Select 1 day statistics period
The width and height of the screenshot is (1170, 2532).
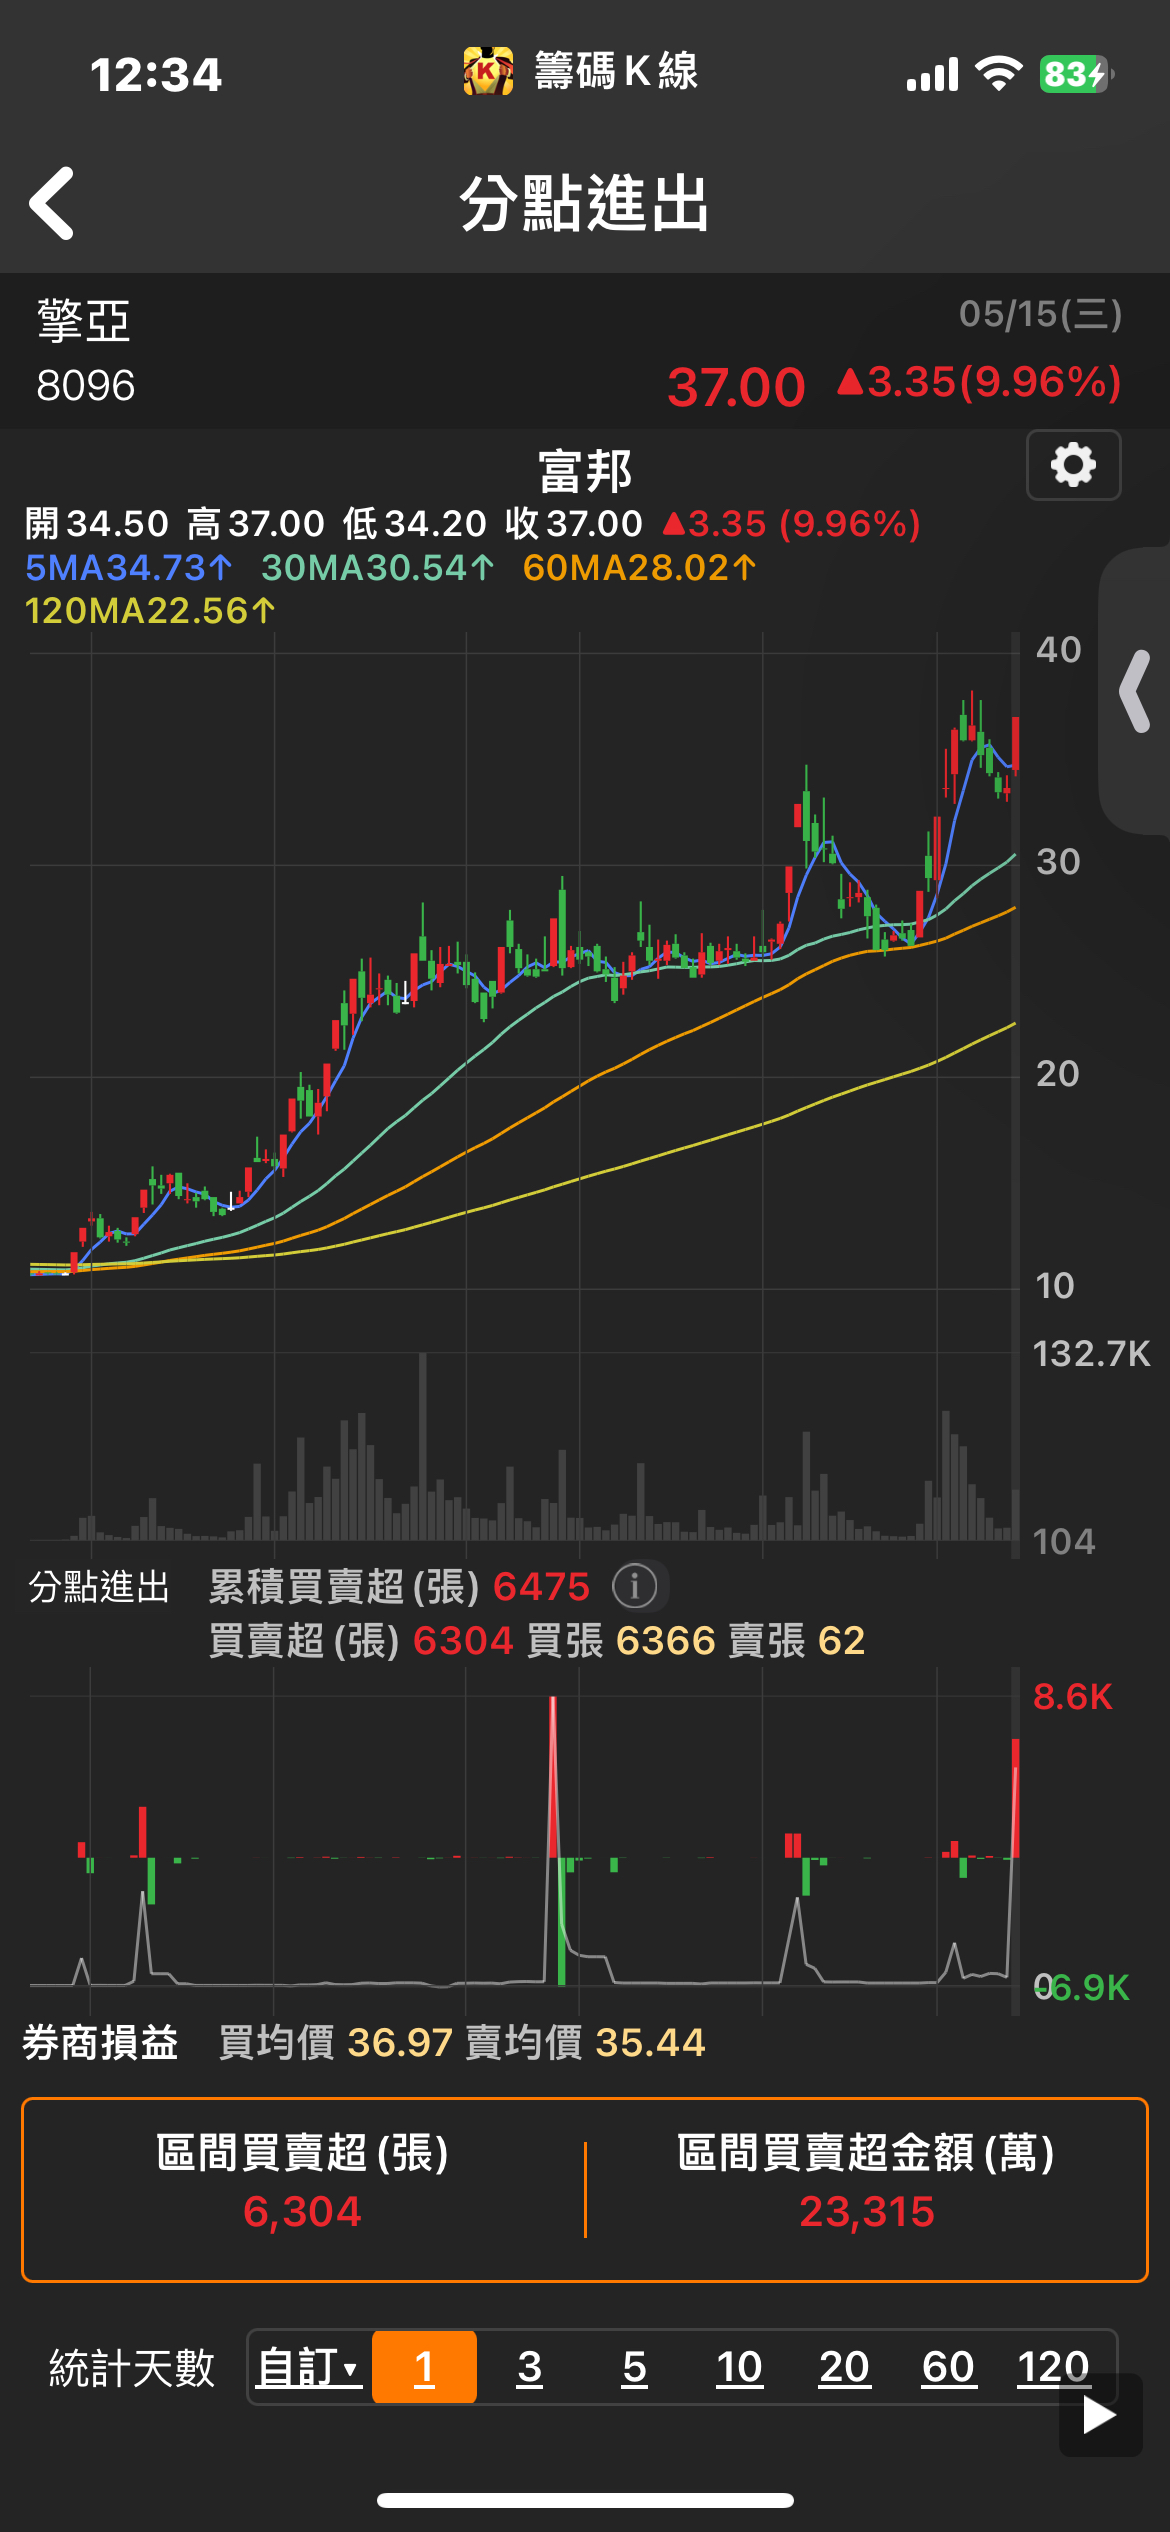424,2368
